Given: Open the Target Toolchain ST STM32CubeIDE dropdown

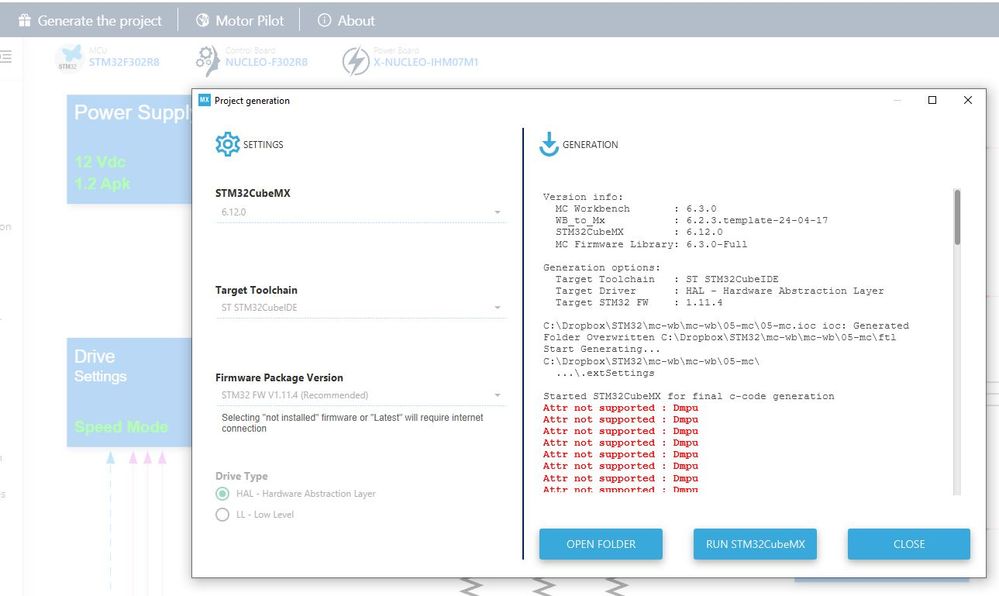Looking at the screenshot, I should (361, 308).
